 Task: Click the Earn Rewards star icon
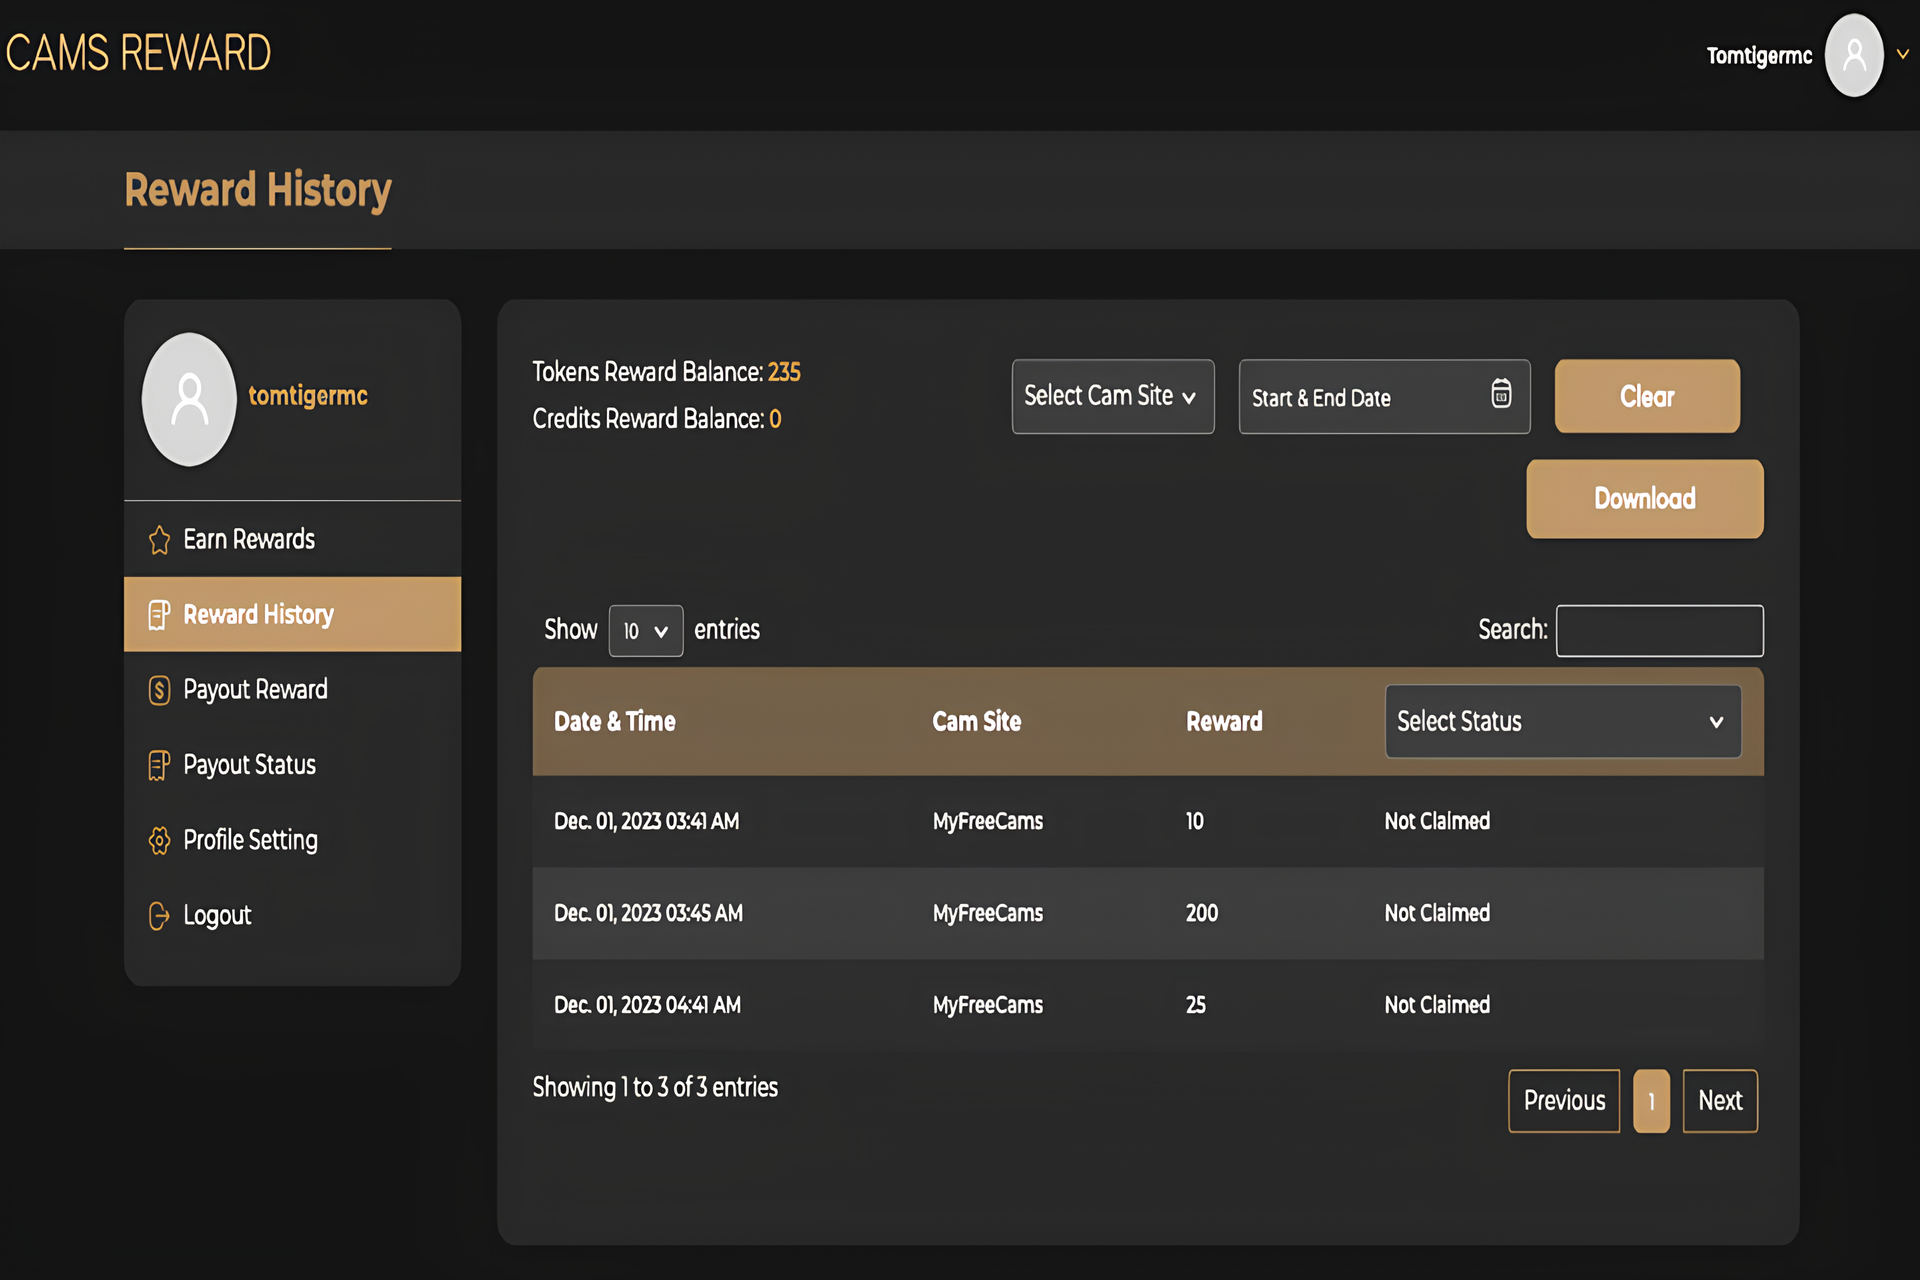point(159,540)
